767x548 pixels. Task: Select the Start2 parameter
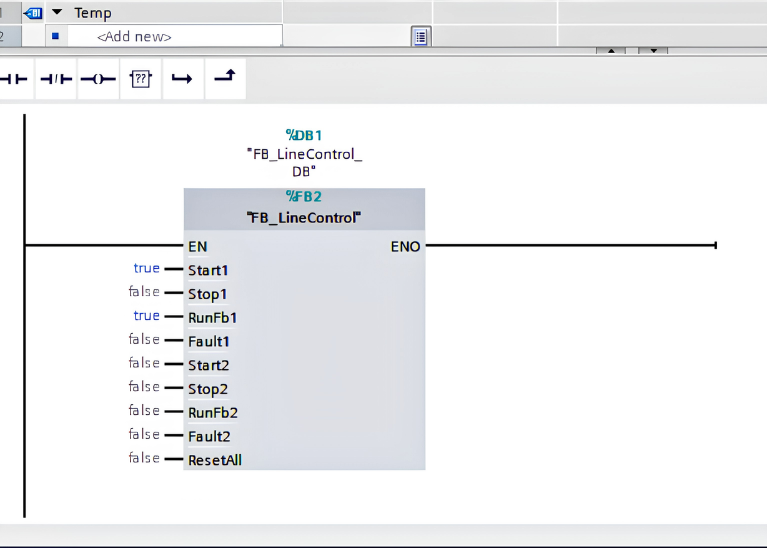pyautogui.click(x=209, y=365)
